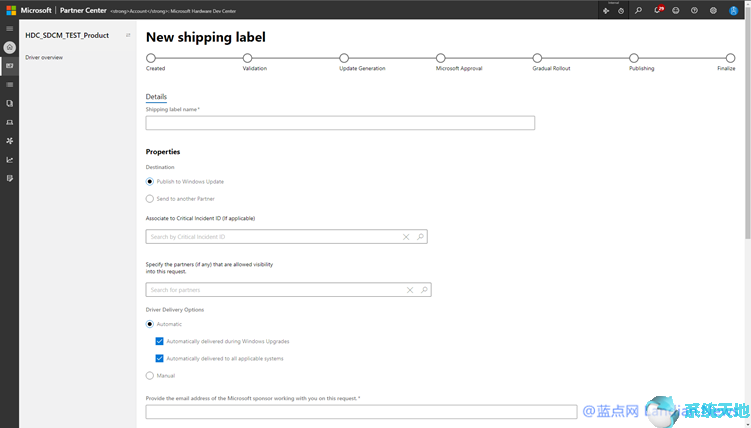Open Driver overview in side panel
This screenshot has height=428, width=751.
(x=44, y=57)
